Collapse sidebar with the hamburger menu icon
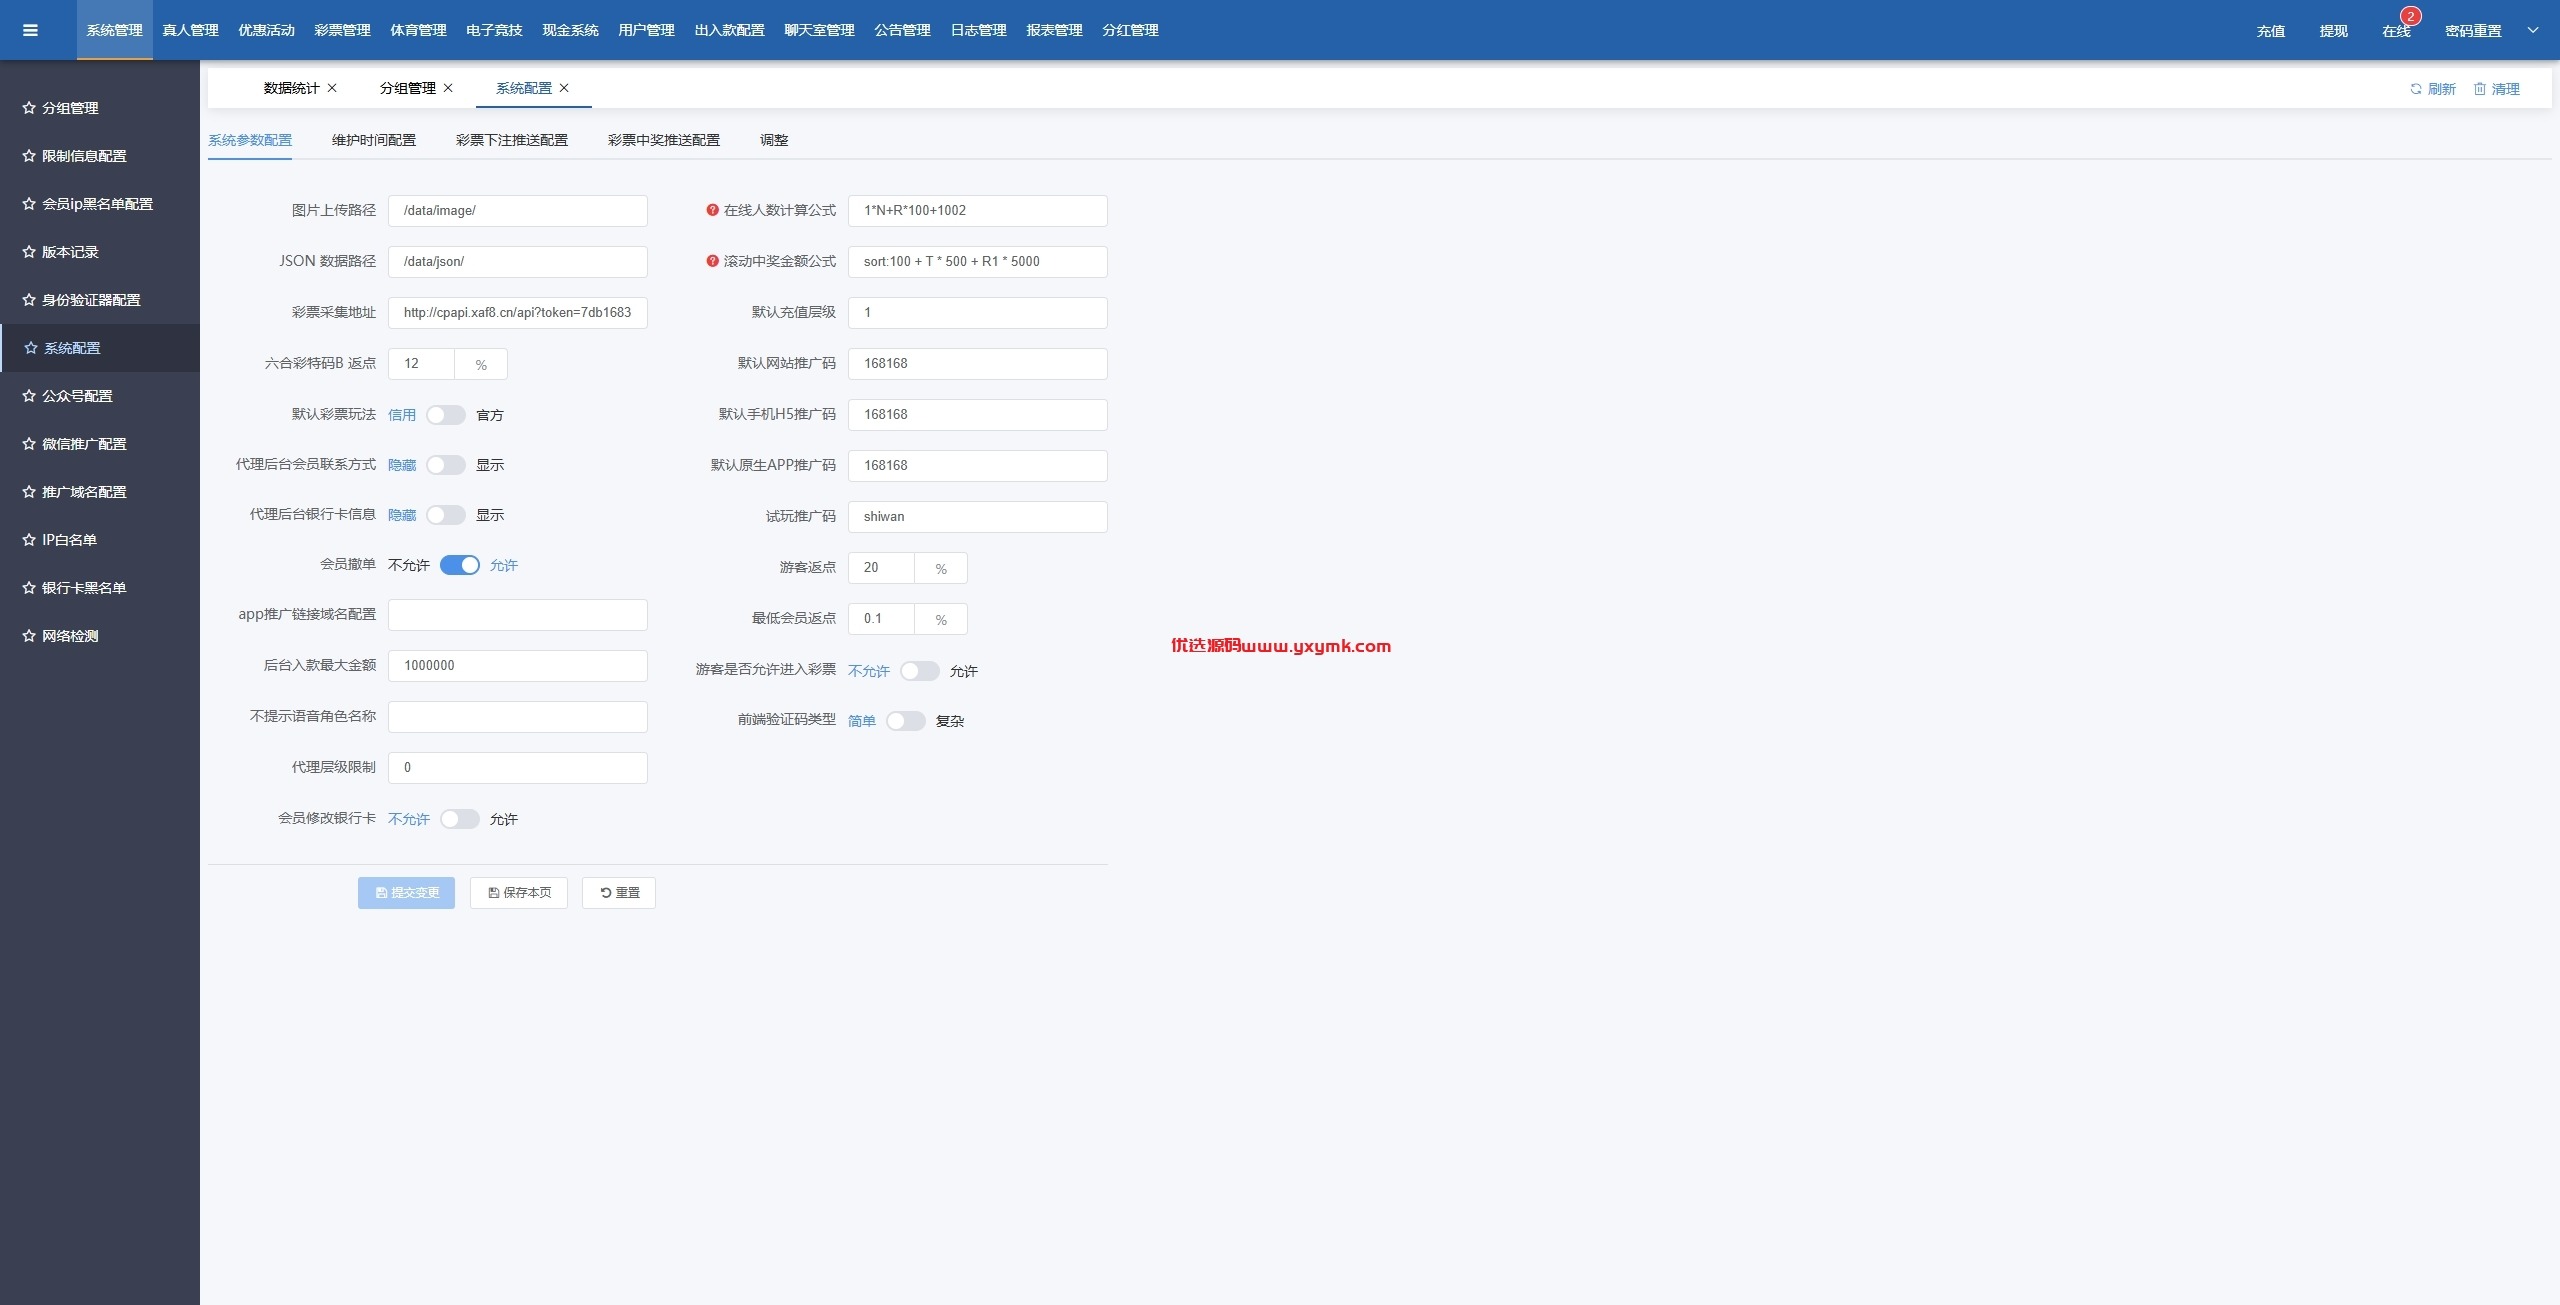Screen dimensions: 2560x1305 tap(30, 30)
